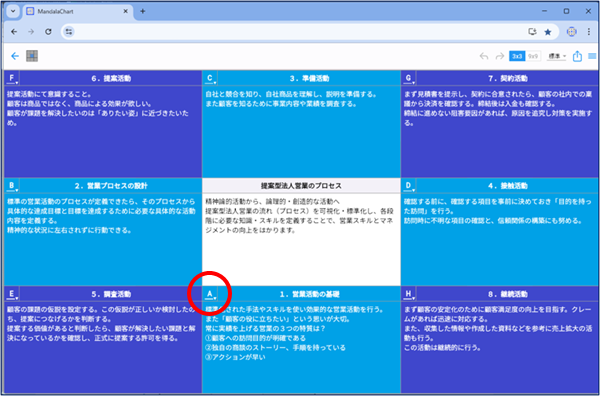Undo the last edit

484,56
